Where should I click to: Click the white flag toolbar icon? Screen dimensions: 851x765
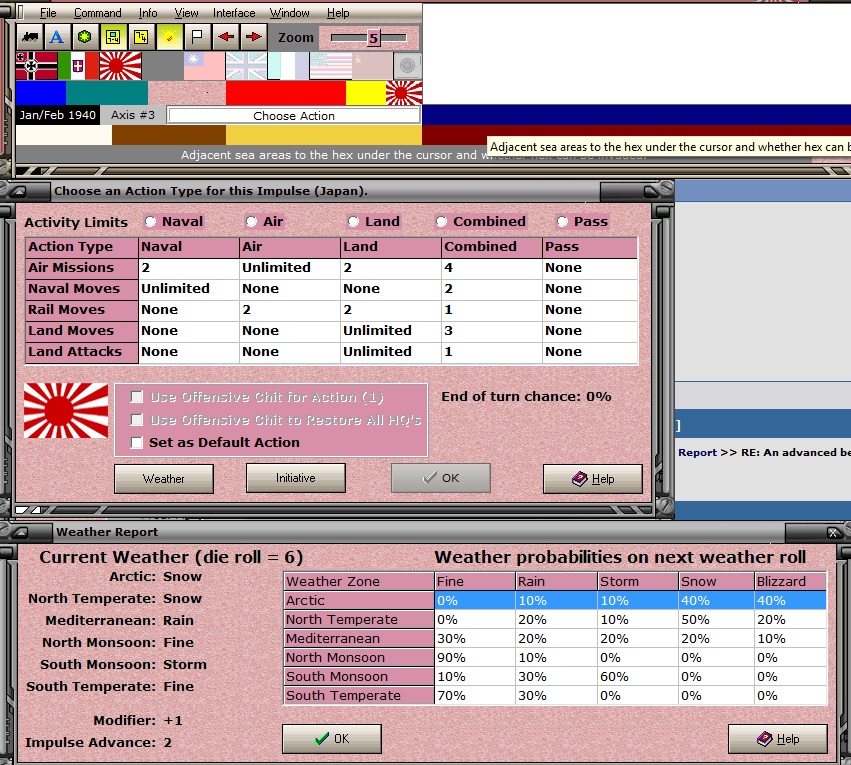[197, 37]
